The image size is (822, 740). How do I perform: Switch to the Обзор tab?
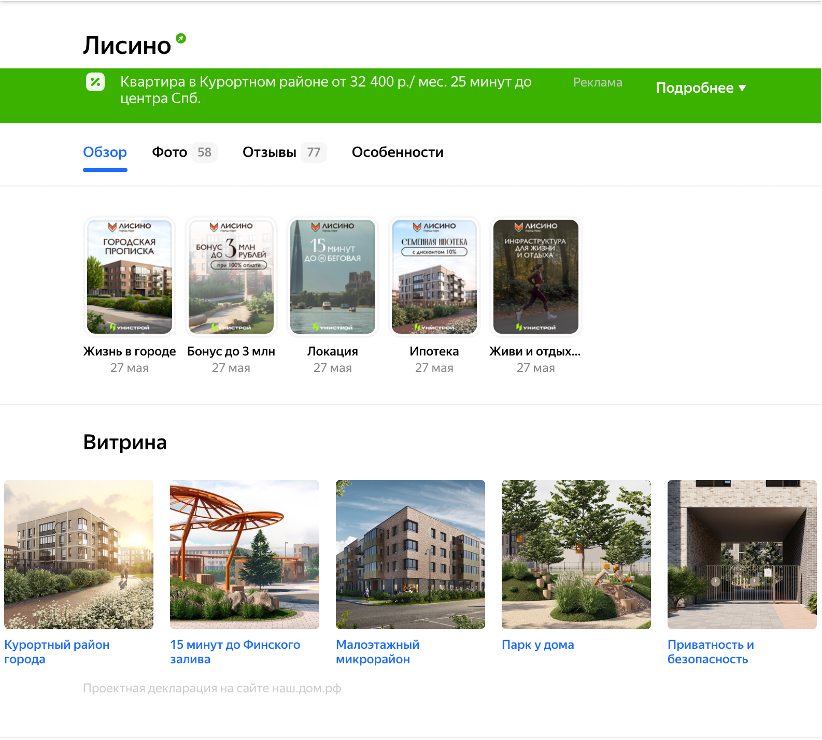[105, 153]
